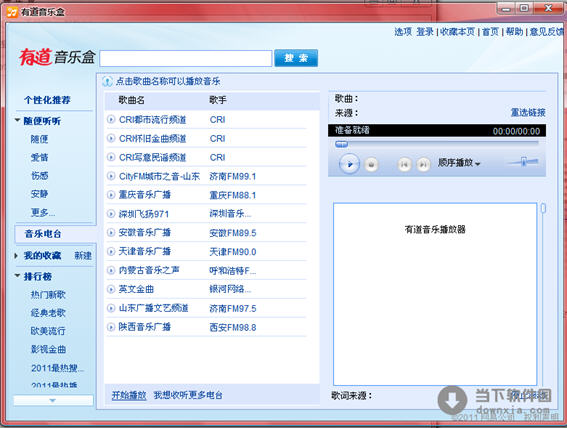
Task: Expand the 我的收藏 section
Action: 16,256
